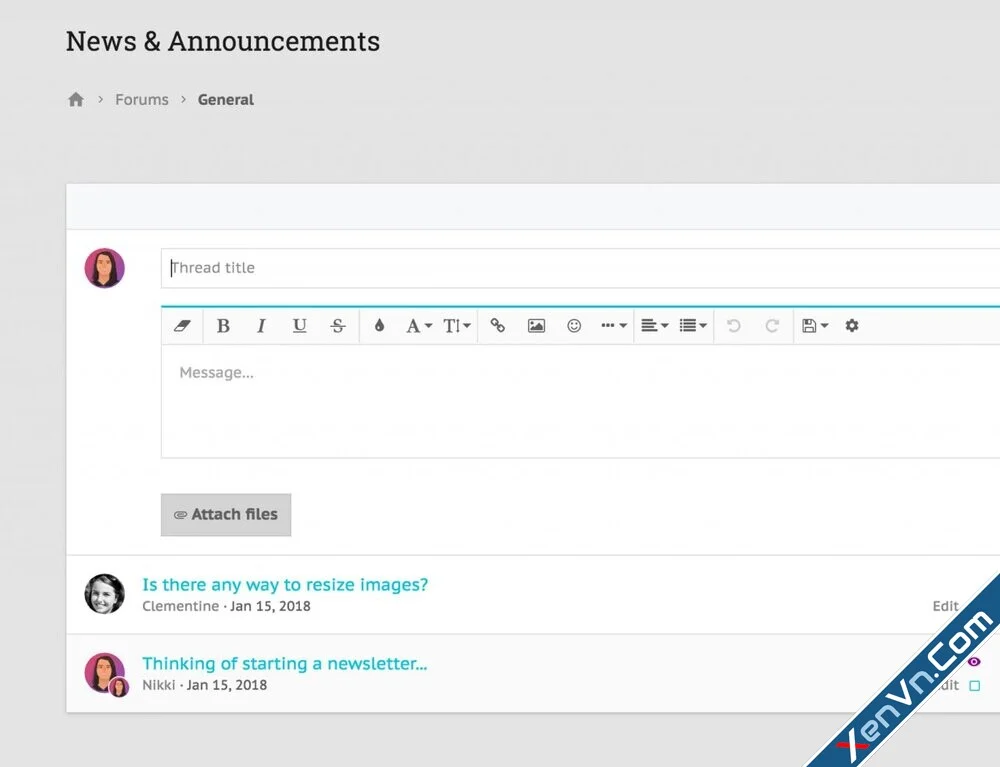Tick the checkbox on the newsletter thread
The width and height of the screenshot is (1000, 767).
click(974, 686)
